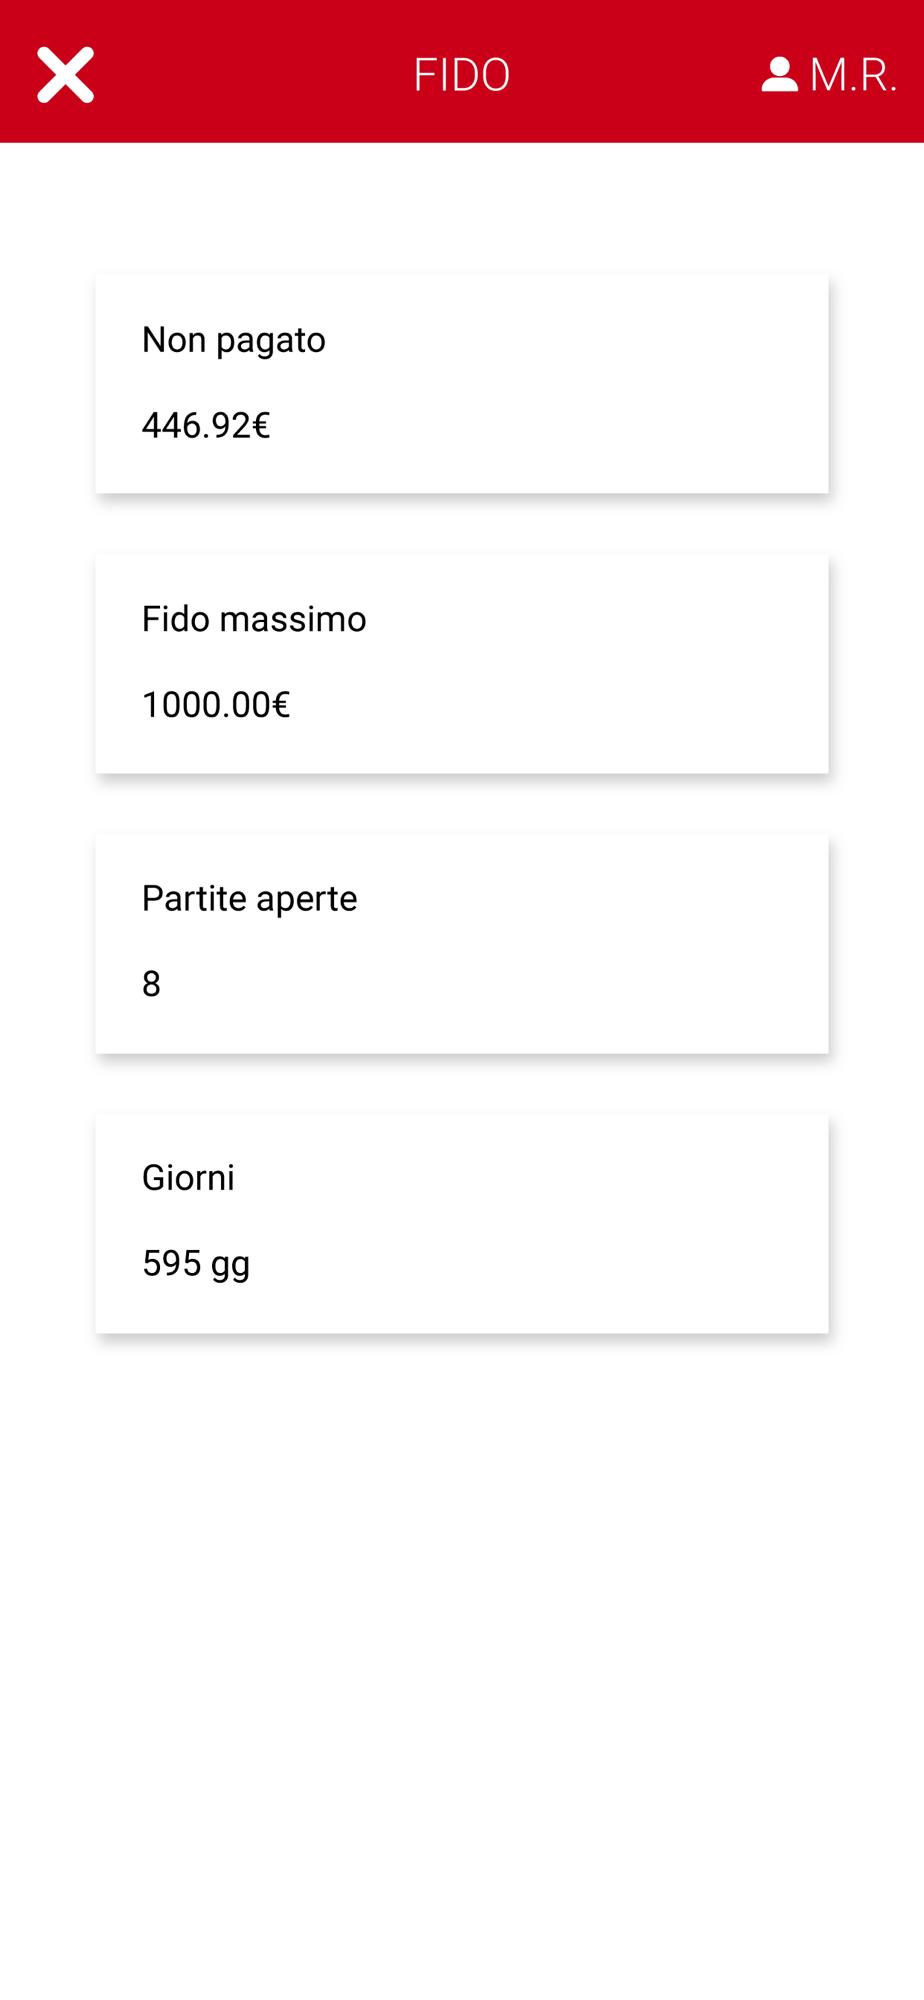924x2000 pixels.
Task: Select the Fido massimo label
Action: pos(254,619)
